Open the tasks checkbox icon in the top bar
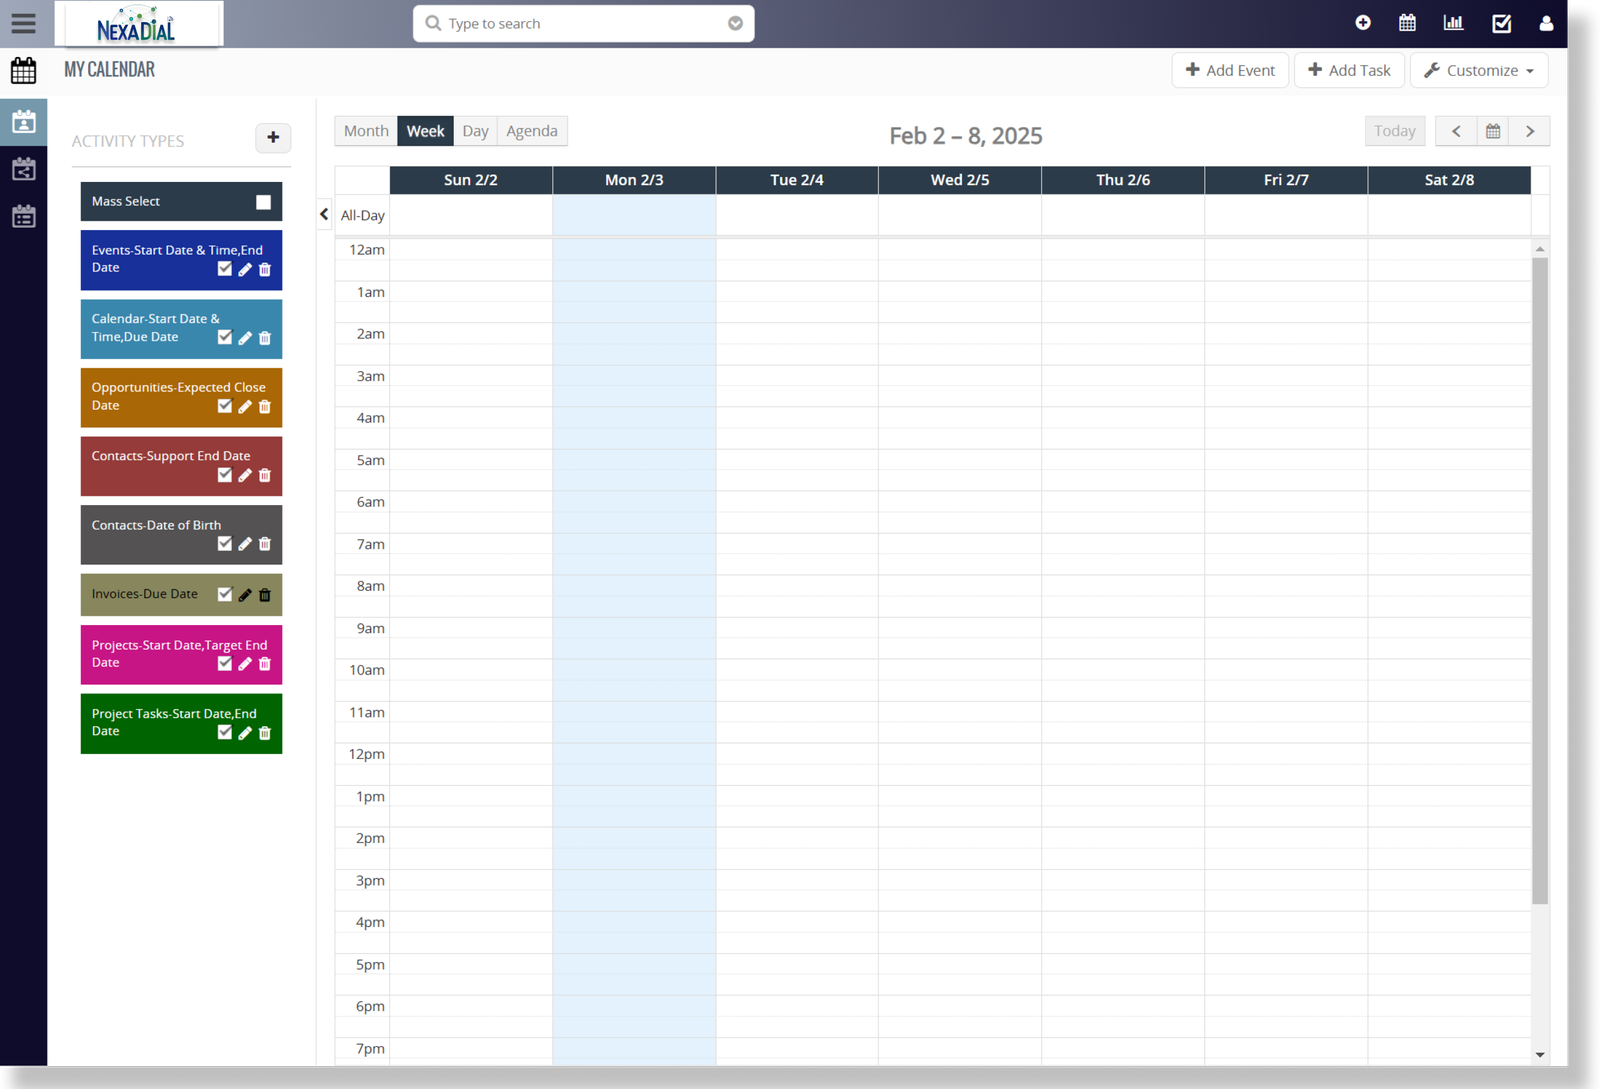The height and width of the screenshot is (1089, 1600). pyautogui.click(x=1501, y=22)
